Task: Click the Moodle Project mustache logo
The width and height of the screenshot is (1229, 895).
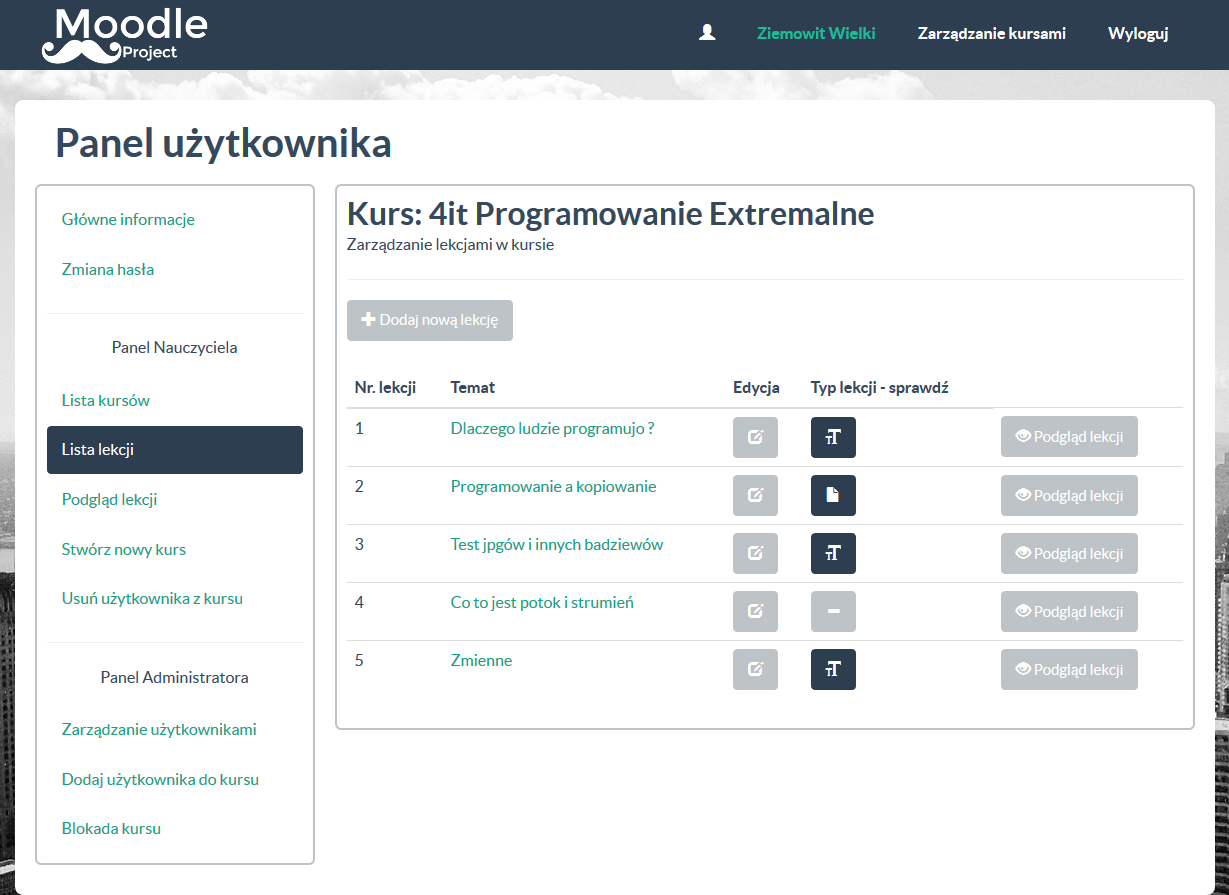Action: tap(124, 35)
